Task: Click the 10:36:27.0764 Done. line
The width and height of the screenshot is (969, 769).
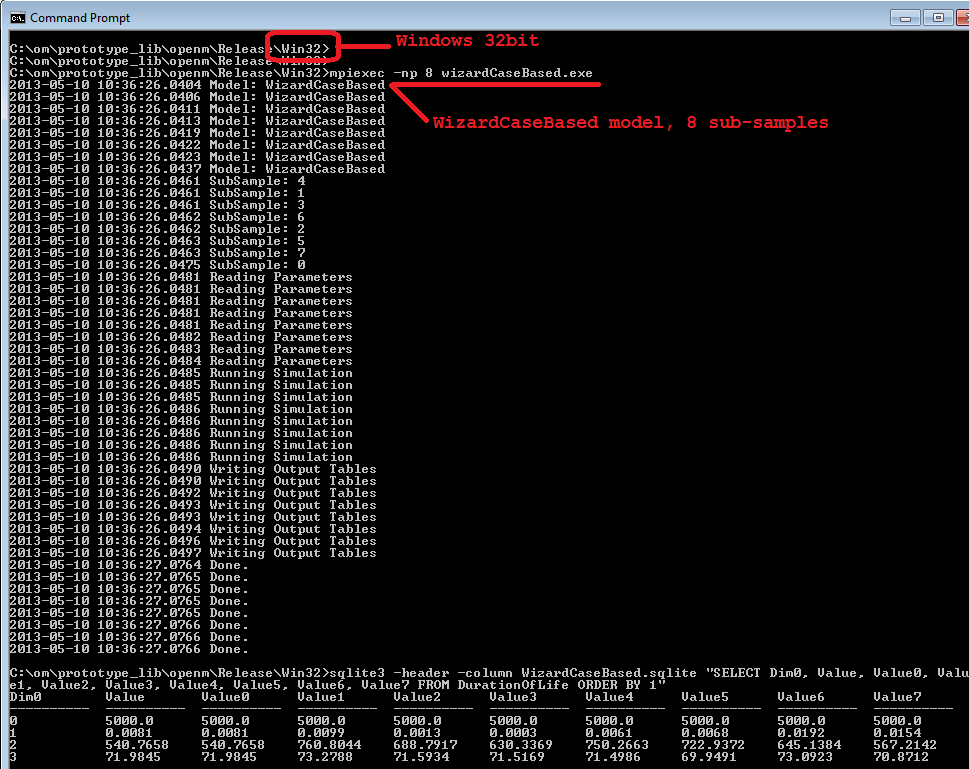Action: pyautogui.click(x=129, y=565)
